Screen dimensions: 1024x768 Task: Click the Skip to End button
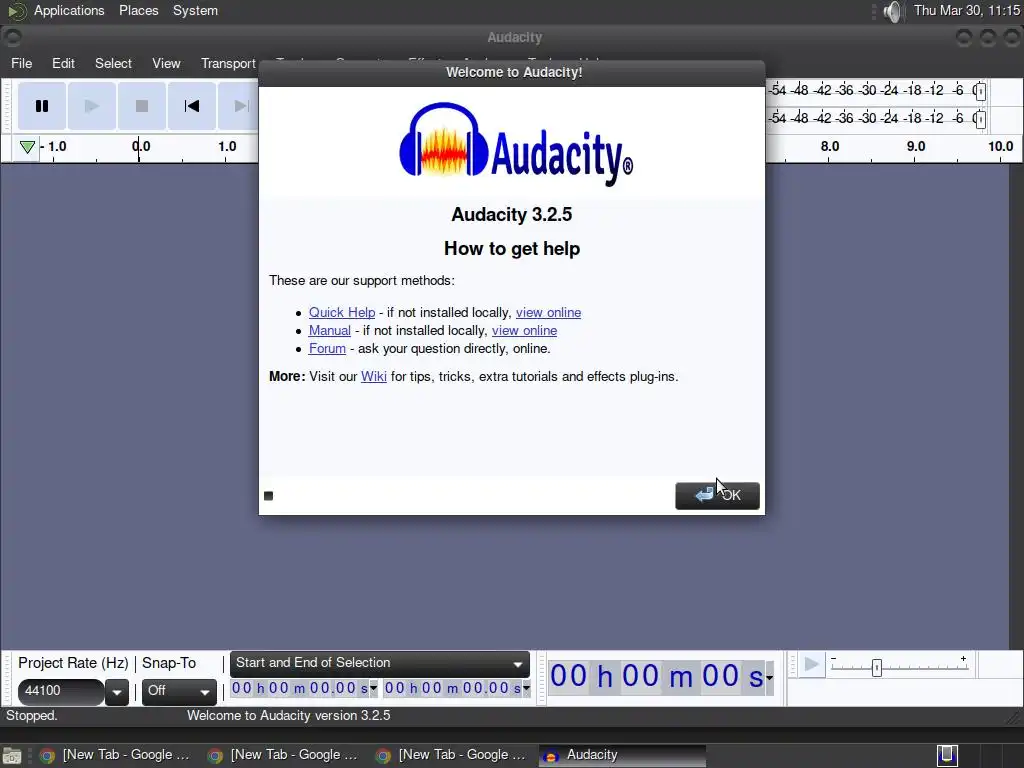[x=239, y=106]
